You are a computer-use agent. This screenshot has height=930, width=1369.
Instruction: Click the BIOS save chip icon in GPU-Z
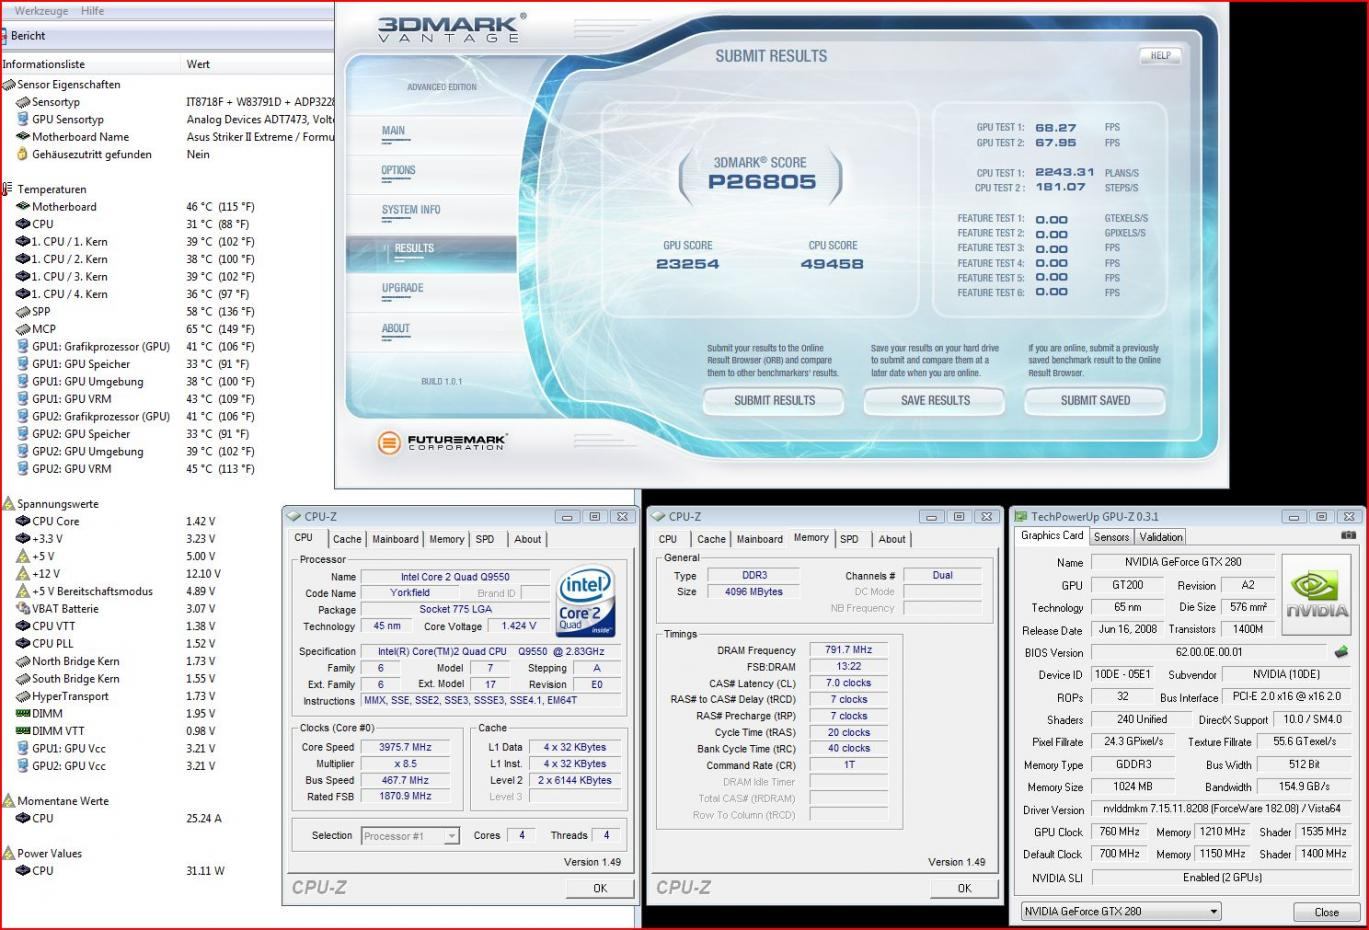point(1341,651)
